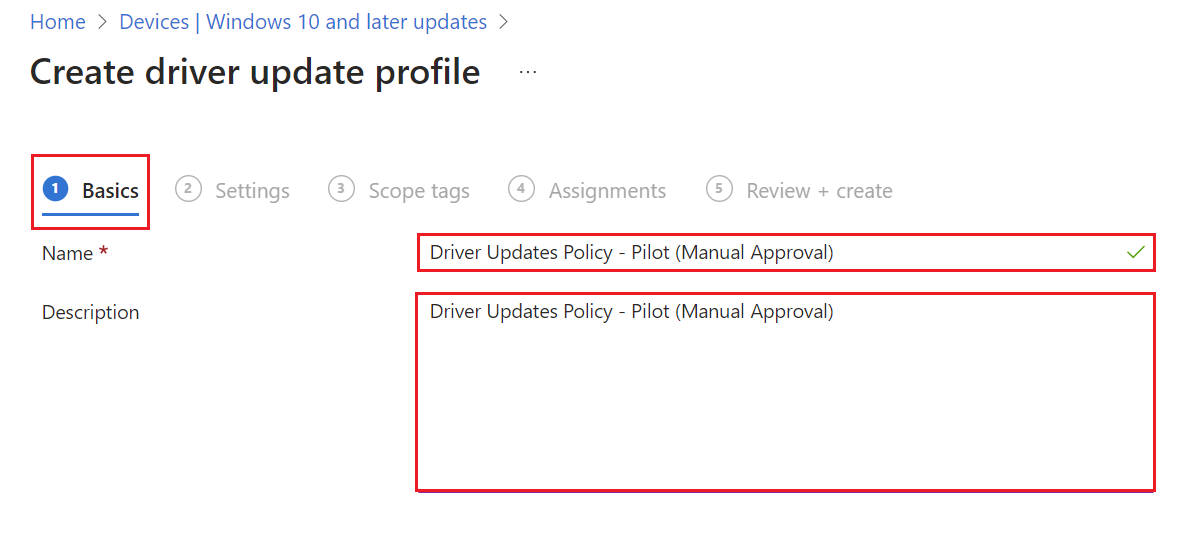Open Devices | Windows 10 and later updates breadcrumb
This screenshot has width=1194, height=540.
pyautogui.click(x=303, y=22)
